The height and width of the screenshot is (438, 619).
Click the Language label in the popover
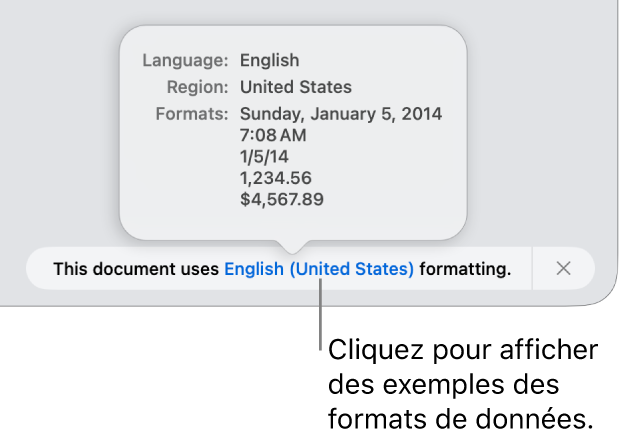pyautogui.click(x=186, y=60)
